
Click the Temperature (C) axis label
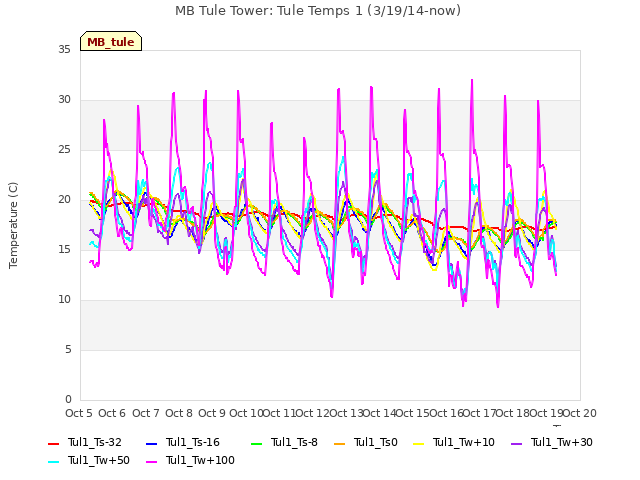click(13, 225)
